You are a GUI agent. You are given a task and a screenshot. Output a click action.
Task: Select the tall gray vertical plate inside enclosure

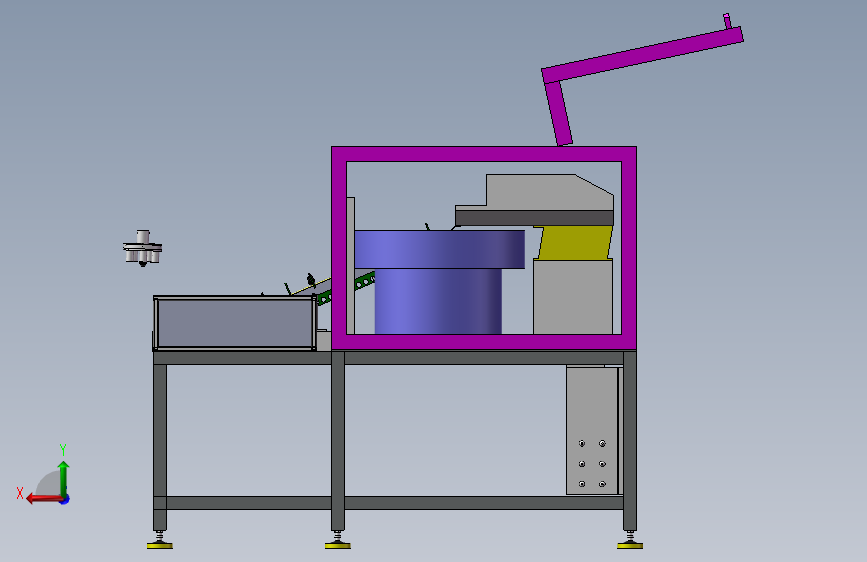click(x=351, y=266)
